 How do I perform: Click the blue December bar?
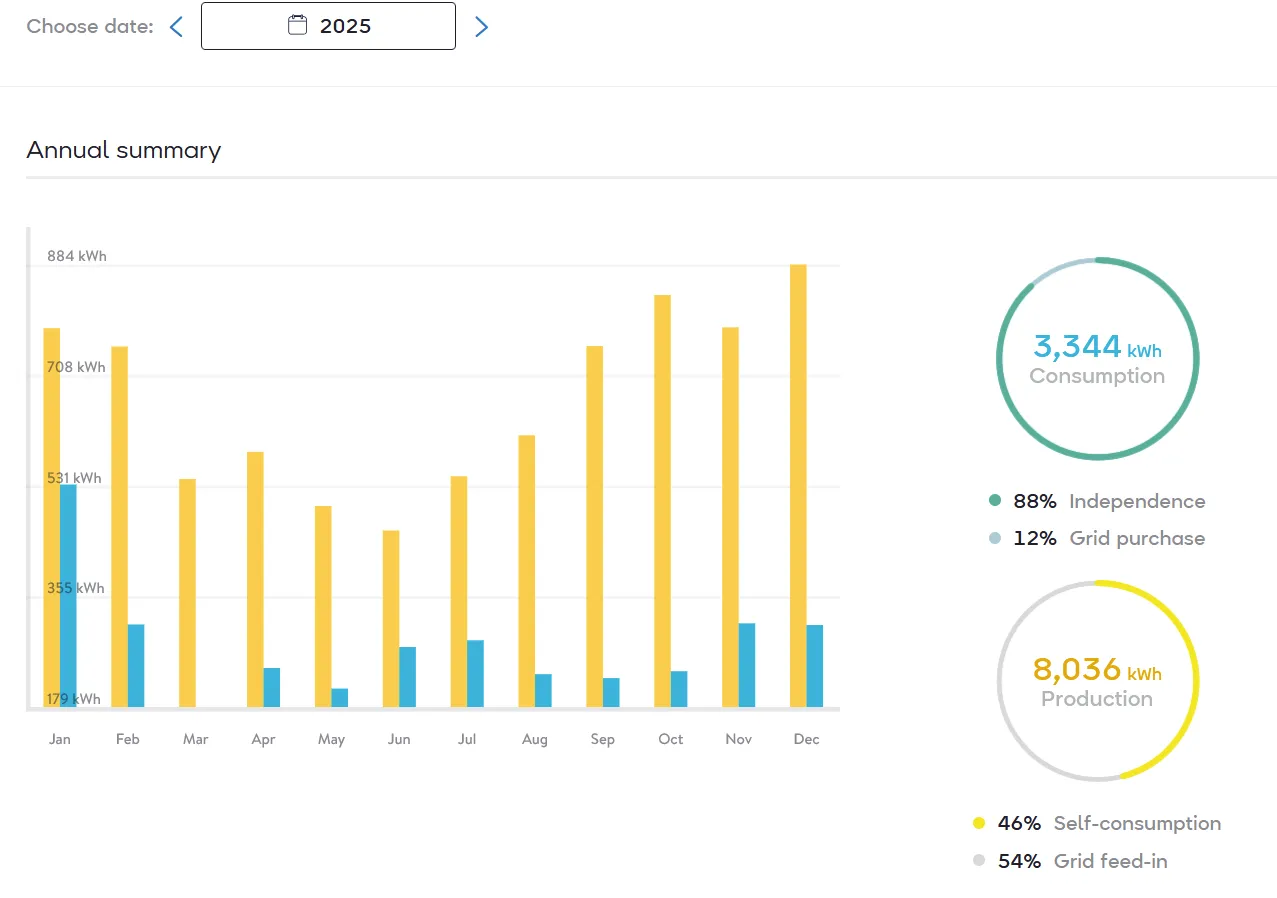[x=814, y=666]
